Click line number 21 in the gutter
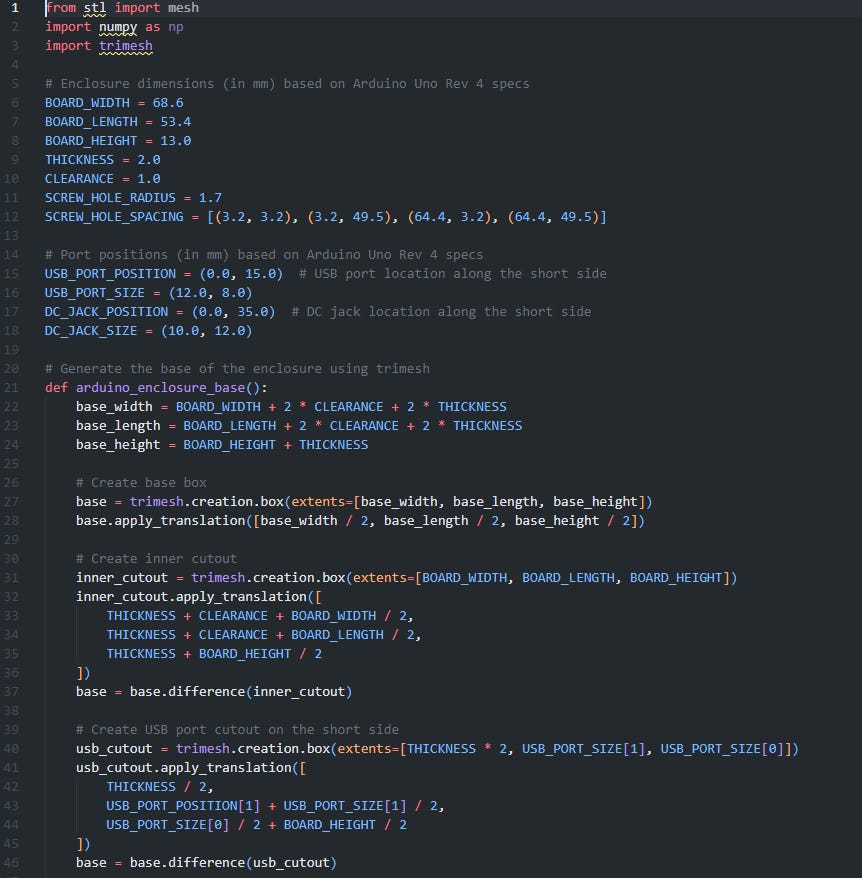Viewport: 862px width, 878px height. (11, 388)
